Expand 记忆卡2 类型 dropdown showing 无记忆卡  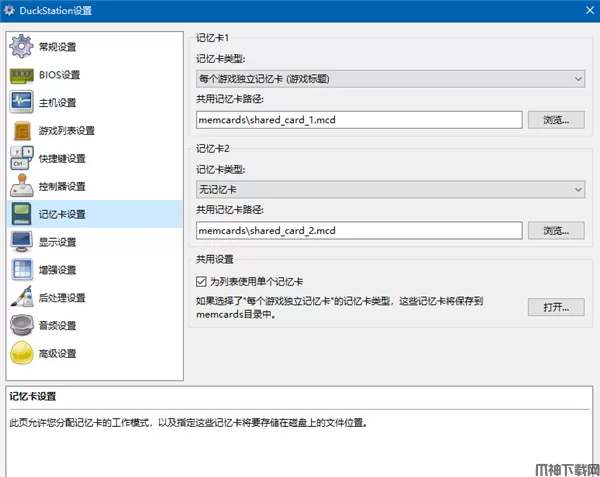(x=390, y=189)
